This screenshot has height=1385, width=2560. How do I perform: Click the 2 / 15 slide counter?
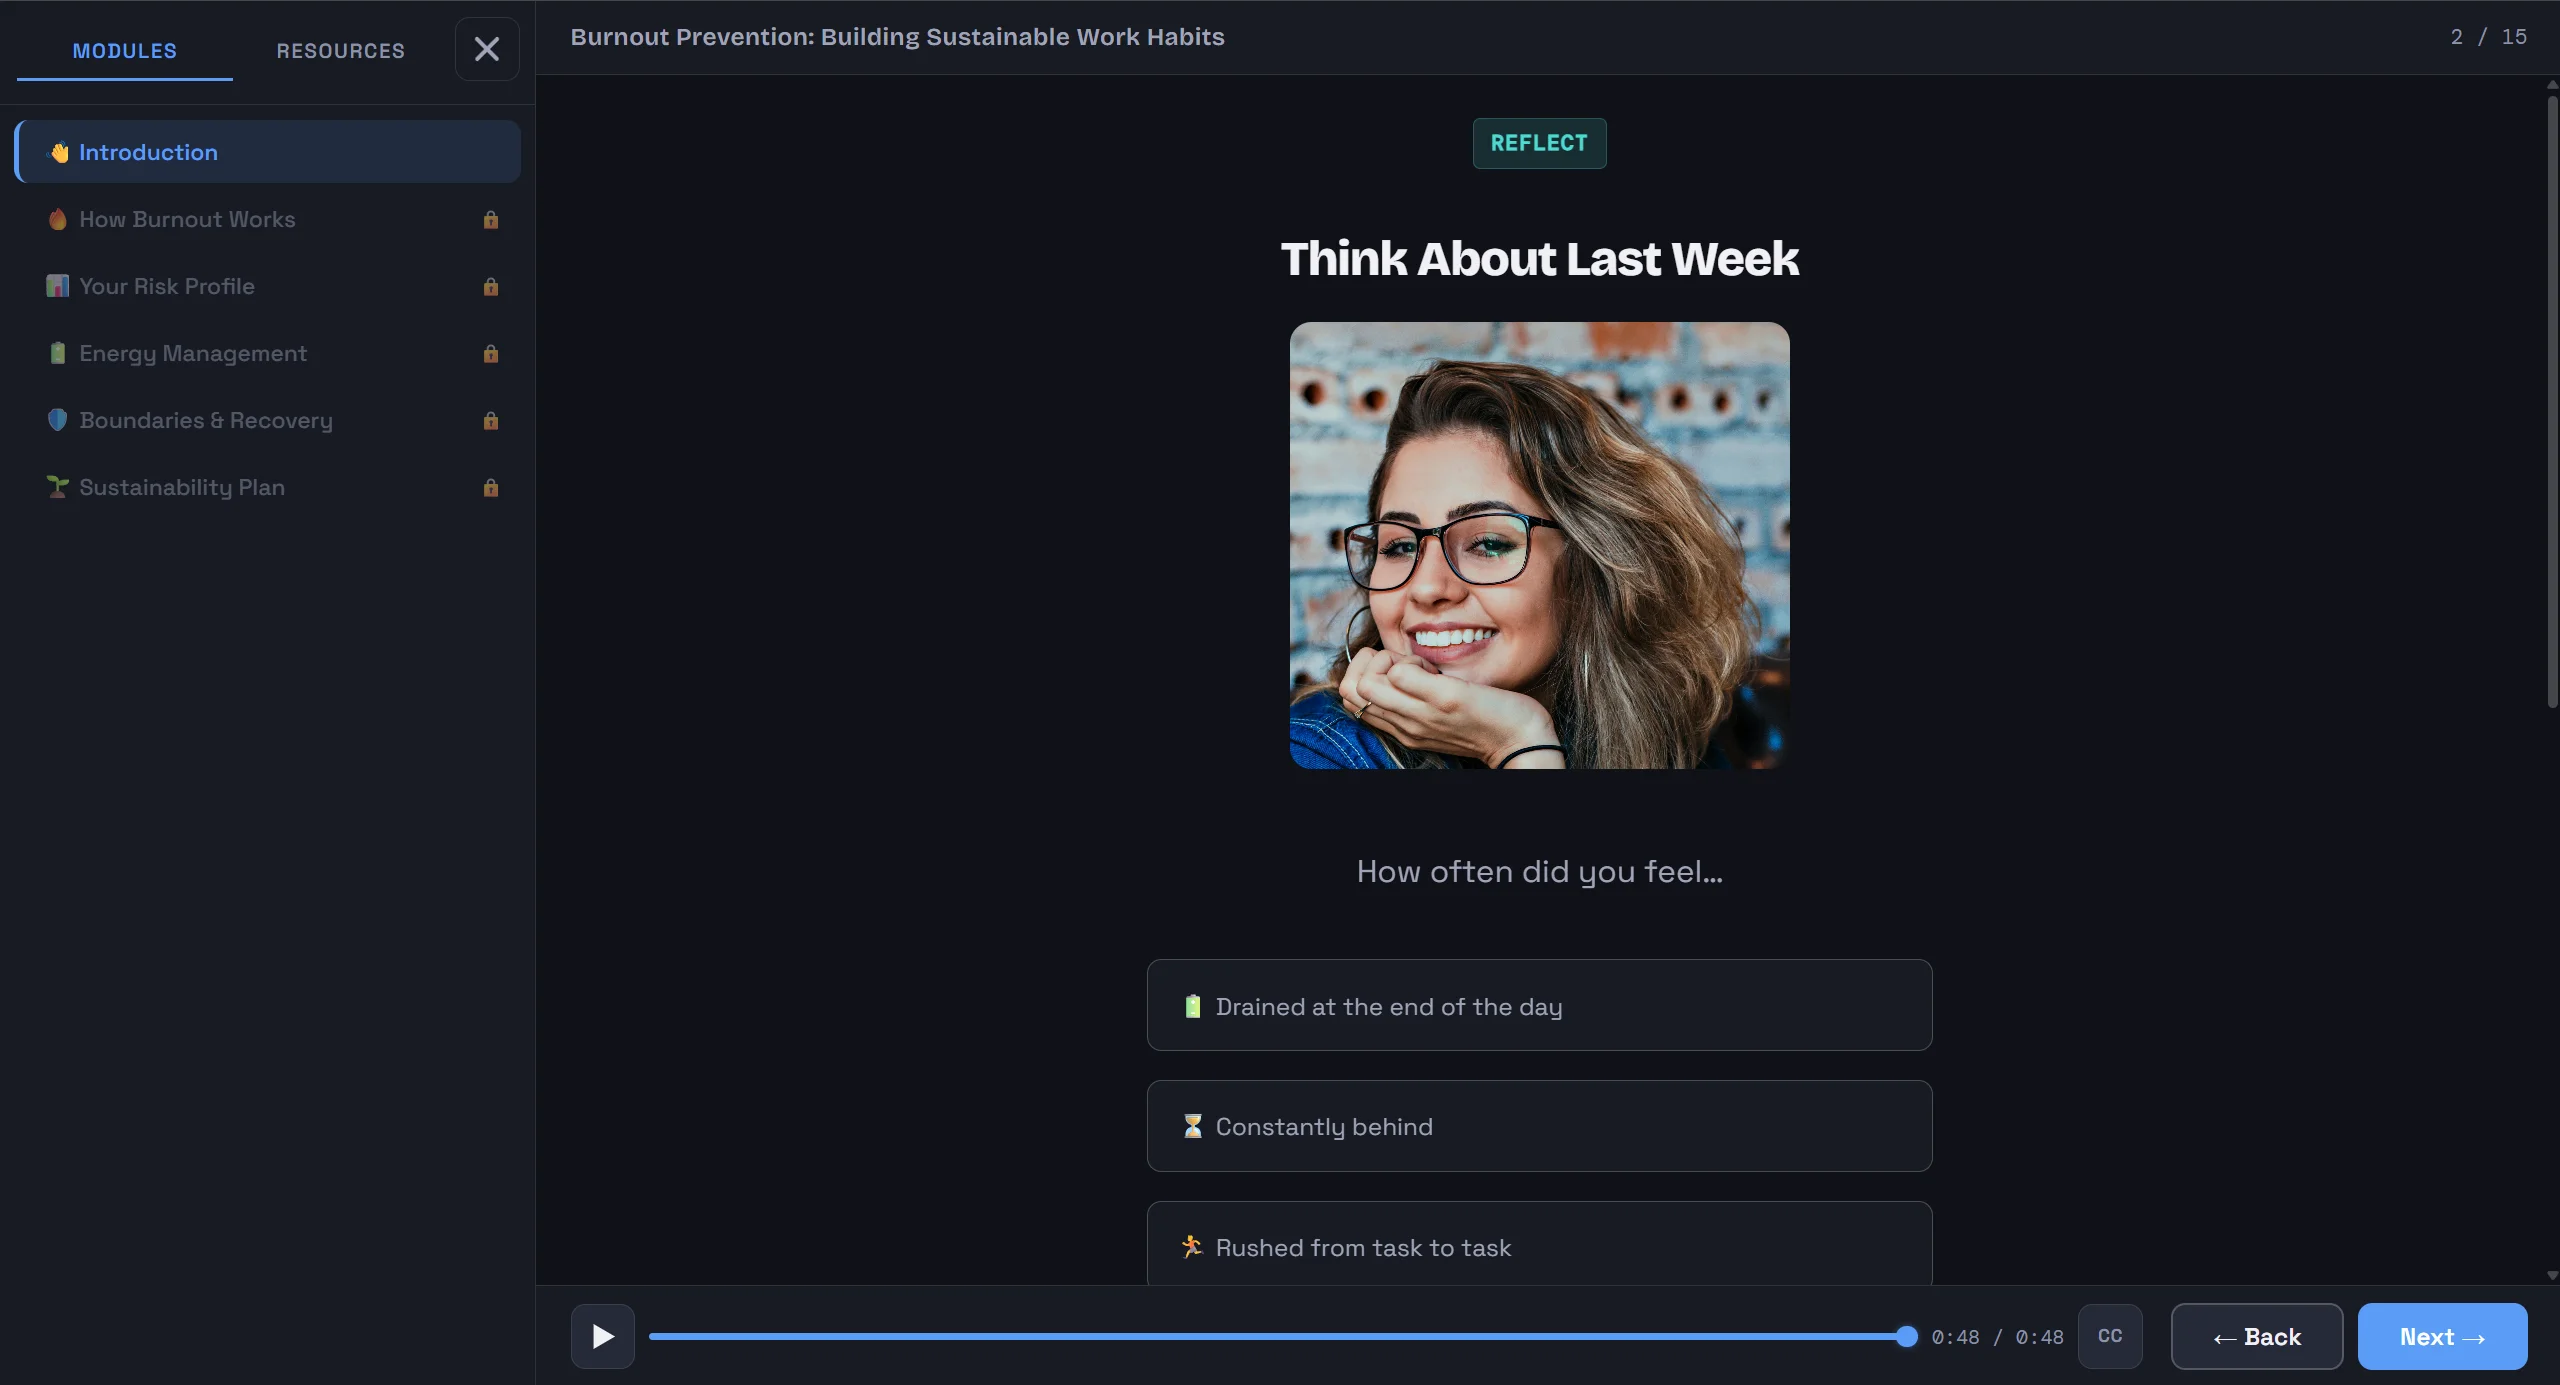tap(2488, 37)
